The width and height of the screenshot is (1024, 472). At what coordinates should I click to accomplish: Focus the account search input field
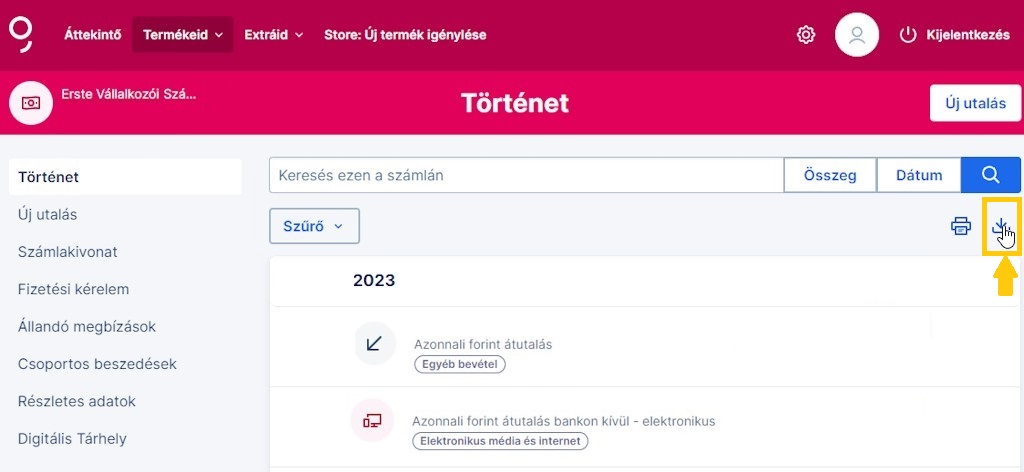click(526, 175)
